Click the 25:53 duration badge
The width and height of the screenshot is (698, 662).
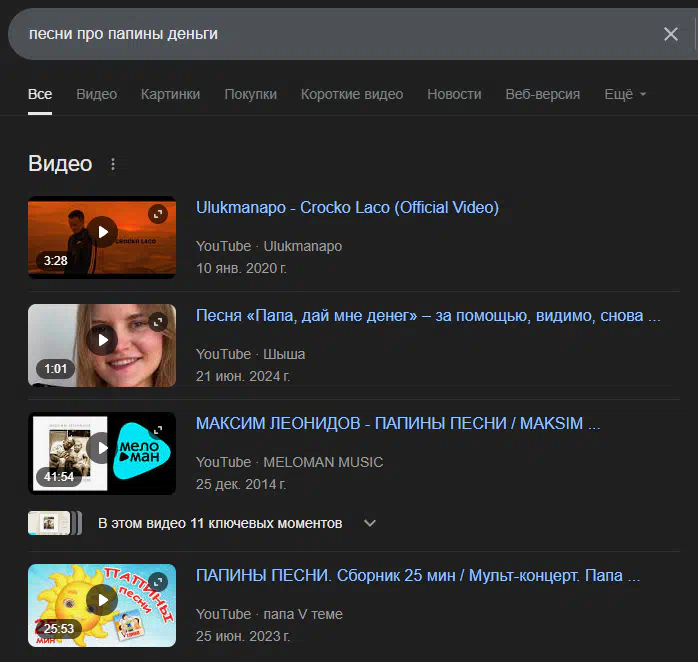[59, 629]
